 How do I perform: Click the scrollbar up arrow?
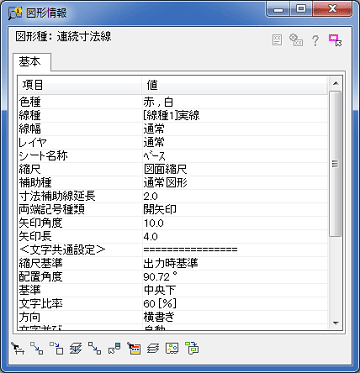click(x=335, y=83)
